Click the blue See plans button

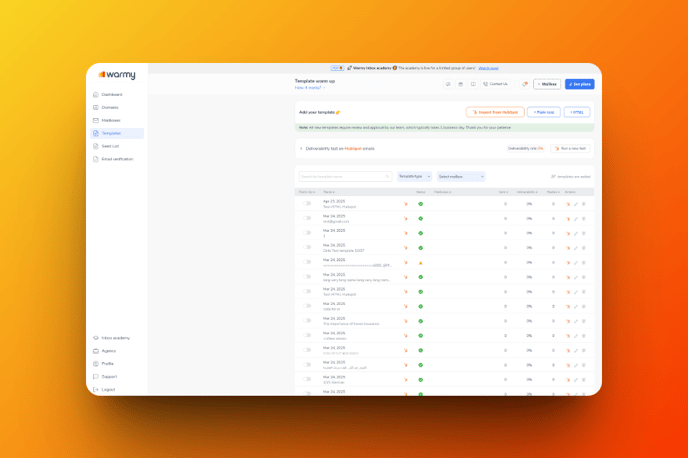point(580,84)
